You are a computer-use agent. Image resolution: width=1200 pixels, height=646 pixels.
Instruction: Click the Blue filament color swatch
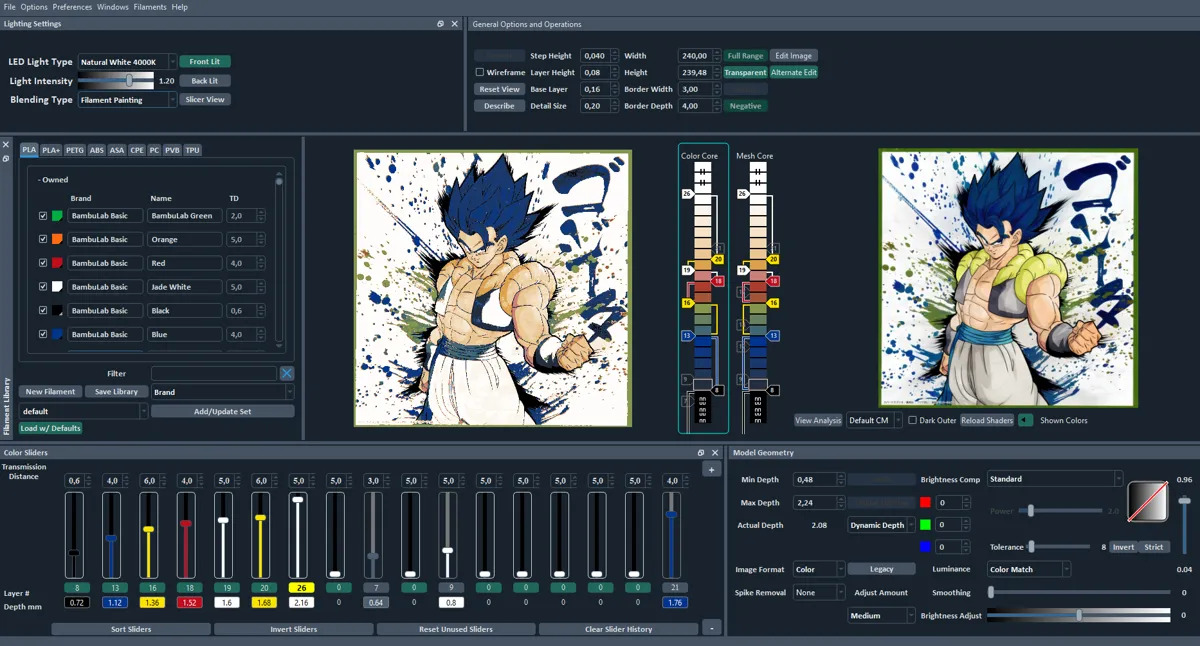tap(58, 334)
